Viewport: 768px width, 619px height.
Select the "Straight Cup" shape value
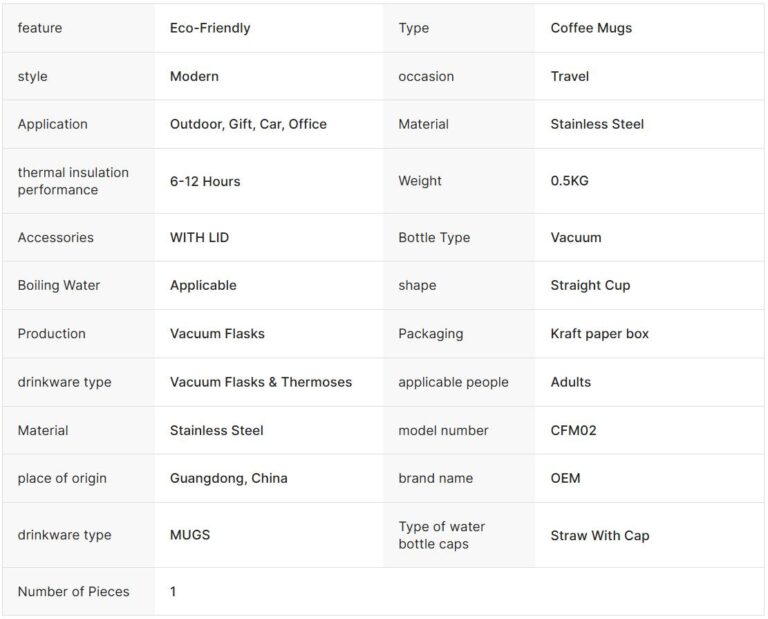(x=590, y=285)
